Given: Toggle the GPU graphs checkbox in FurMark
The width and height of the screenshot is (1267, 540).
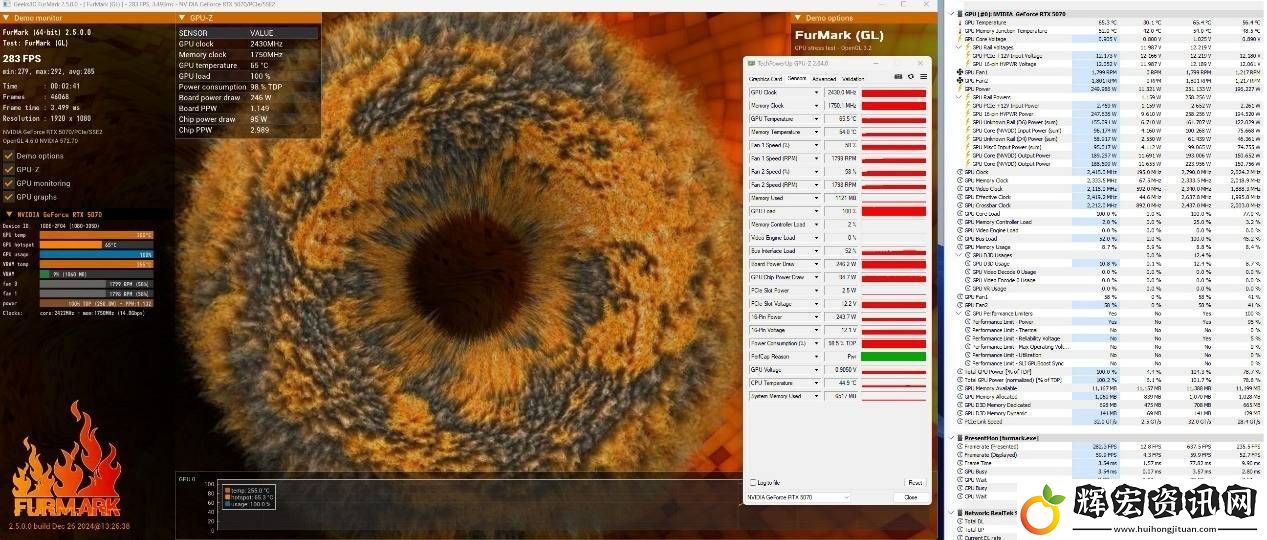Looking at the screenshot, I should click(x=9, y=197).
